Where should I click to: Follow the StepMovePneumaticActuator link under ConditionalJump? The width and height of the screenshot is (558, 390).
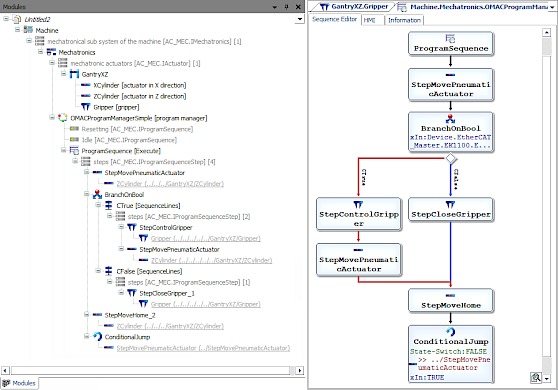click(x=203, y=348)
